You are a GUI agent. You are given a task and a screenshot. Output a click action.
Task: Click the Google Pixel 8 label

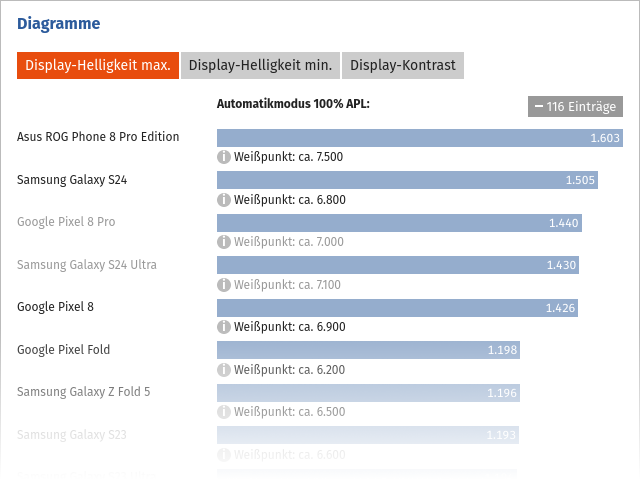[56, 307]
